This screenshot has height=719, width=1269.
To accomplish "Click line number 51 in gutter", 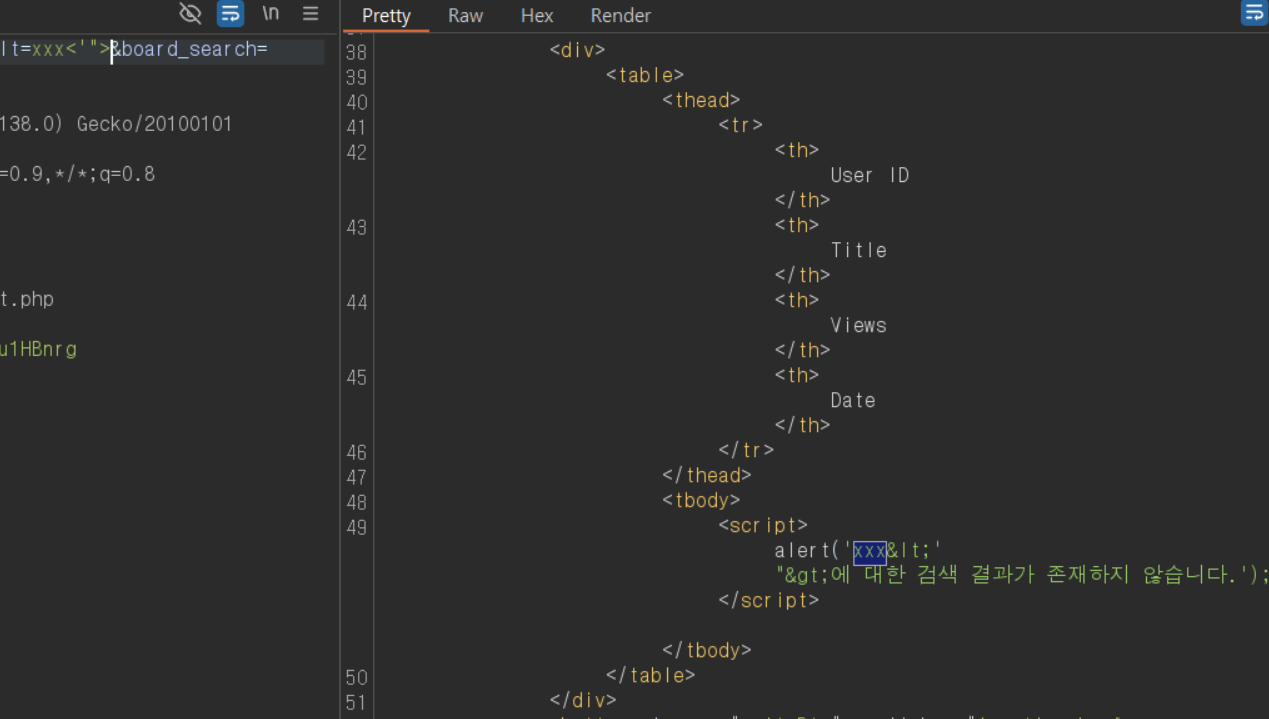I will pos(356,702).
